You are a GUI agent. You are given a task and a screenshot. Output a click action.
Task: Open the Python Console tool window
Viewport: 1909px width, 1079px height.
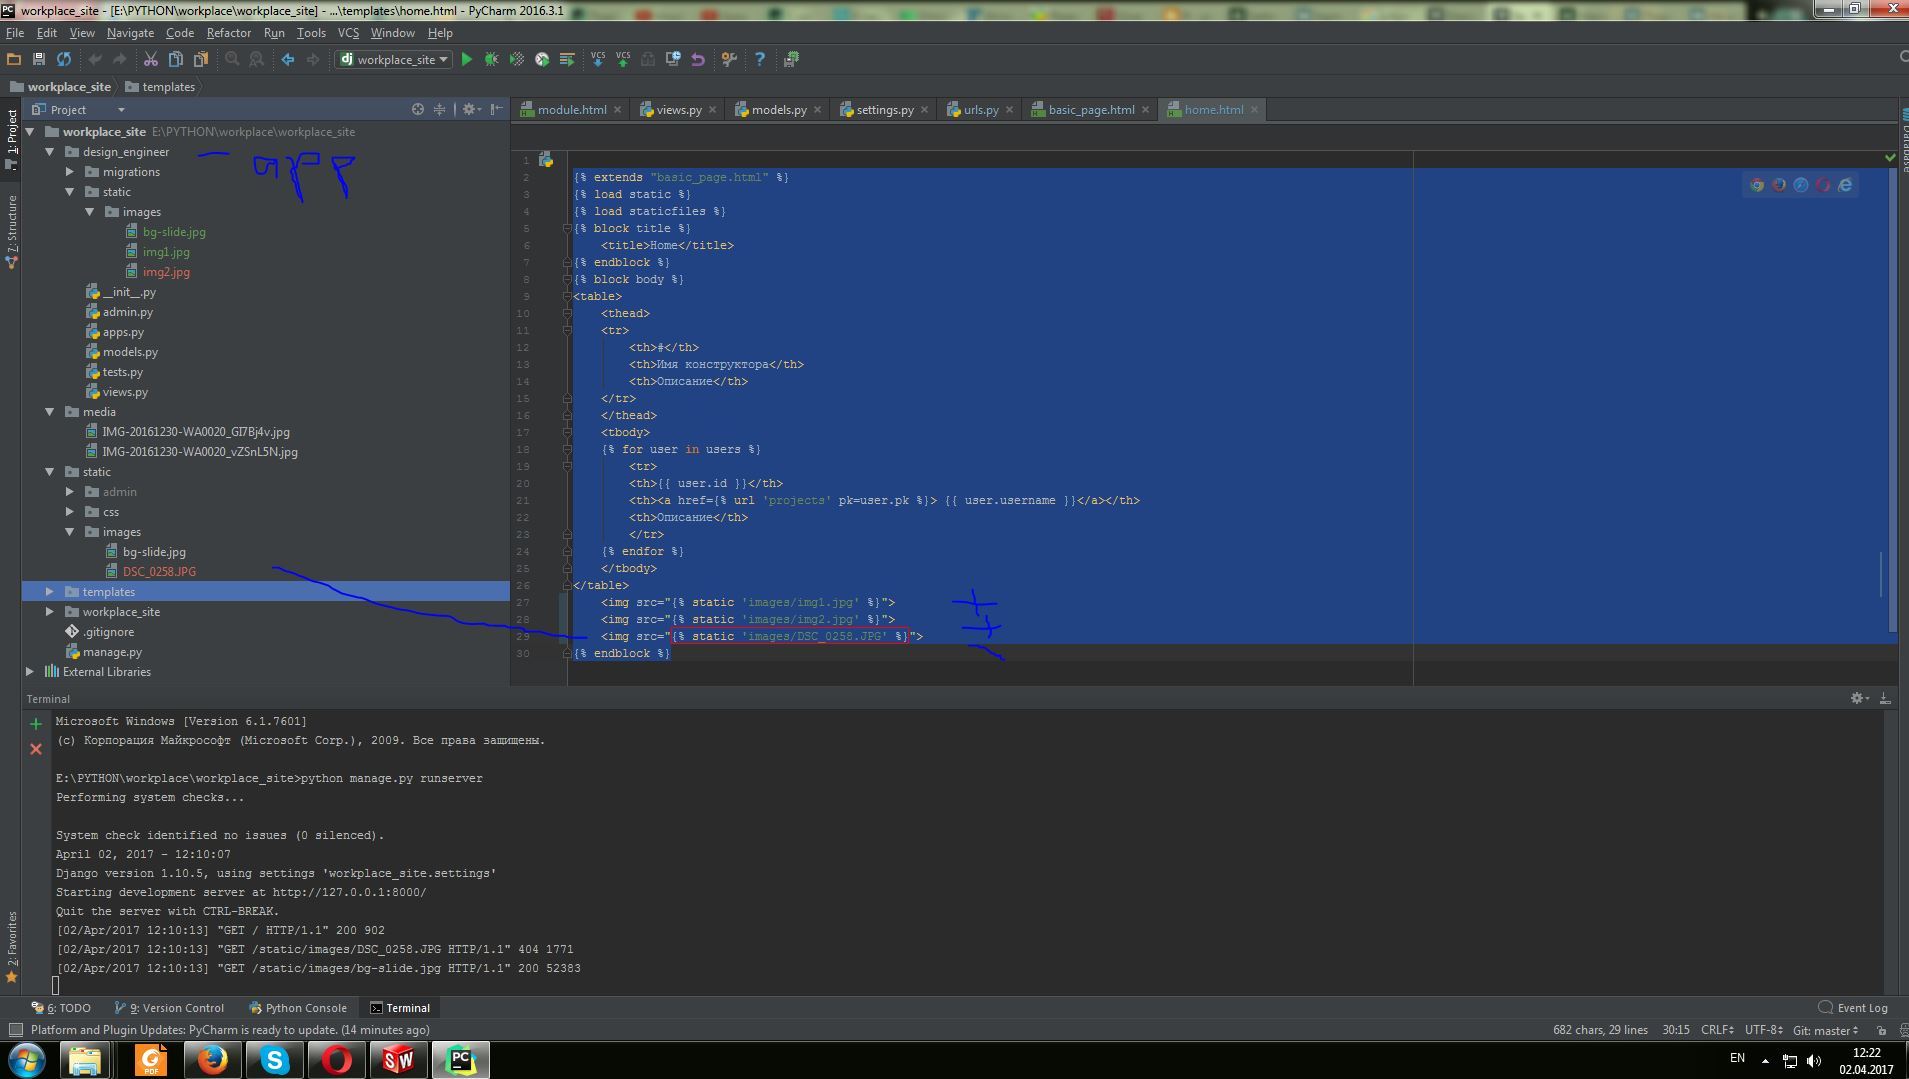point(297,1008)
